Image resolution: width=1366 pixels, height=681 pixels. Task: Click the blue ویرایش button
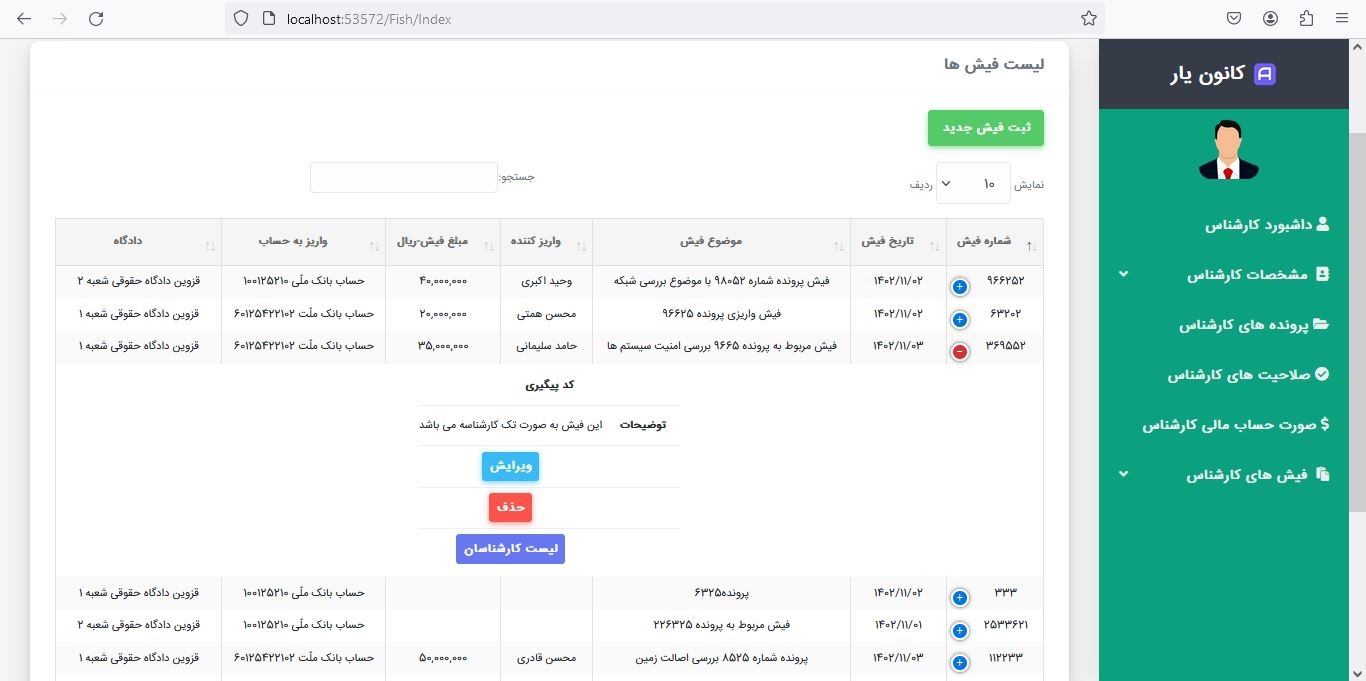[510, 467]
